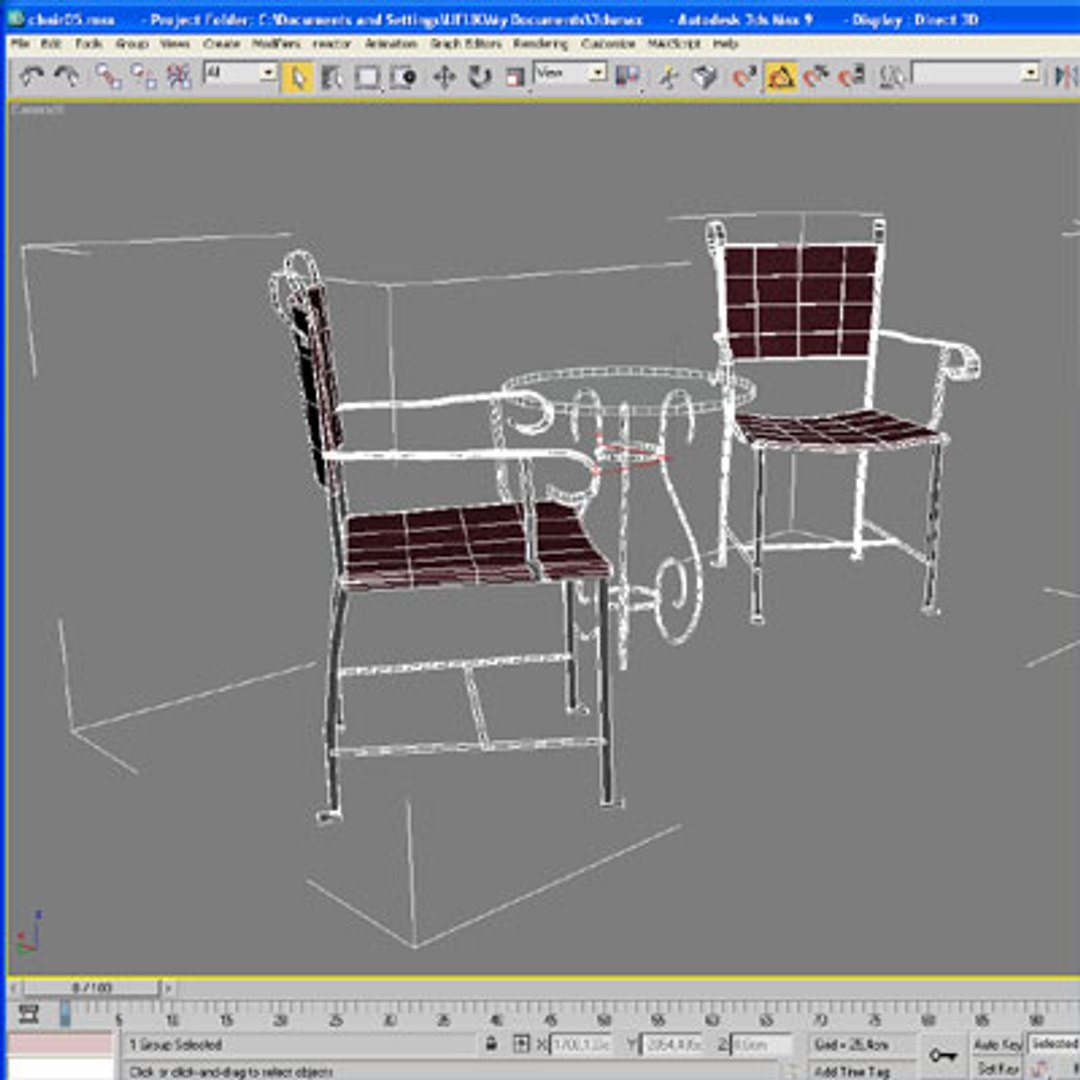Viewport: 1080px width, 1080px height.
Task: Toggle Absolute/Offset transform type-in mode
Action: tap(521, 1044)
